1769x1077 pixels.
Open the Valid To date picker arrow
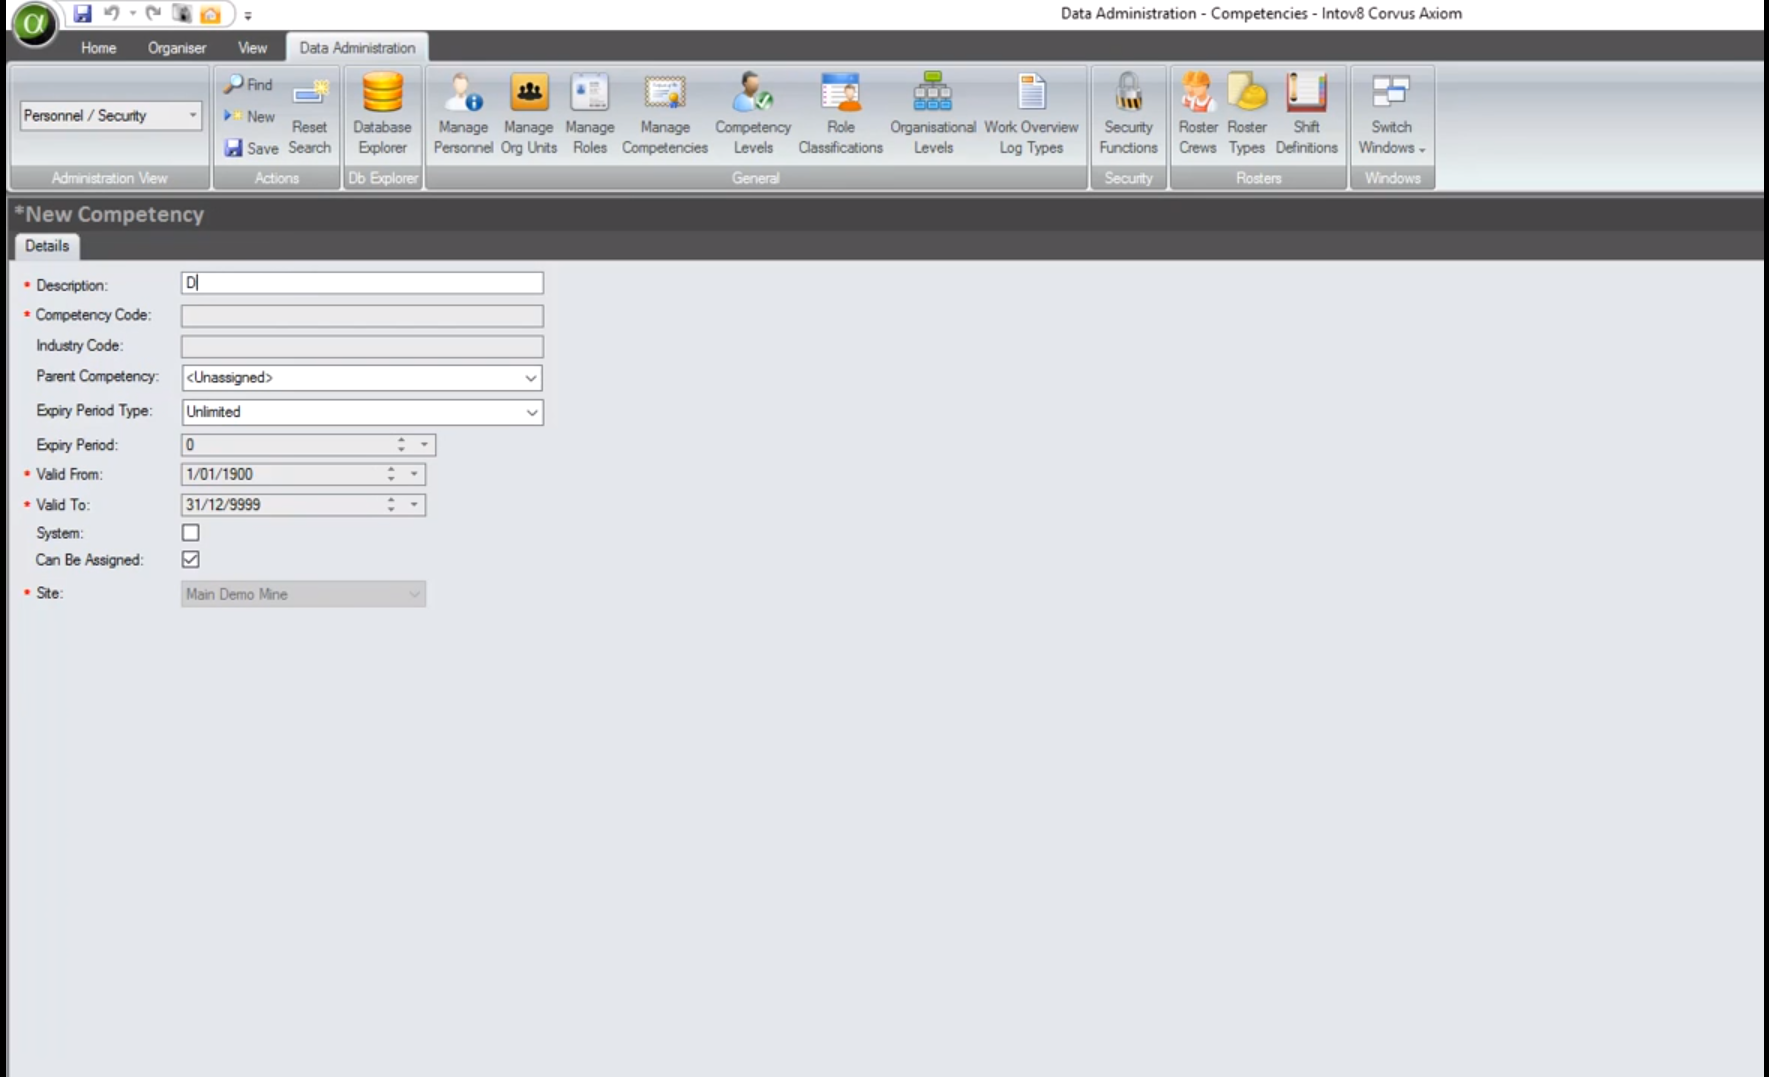414,505
